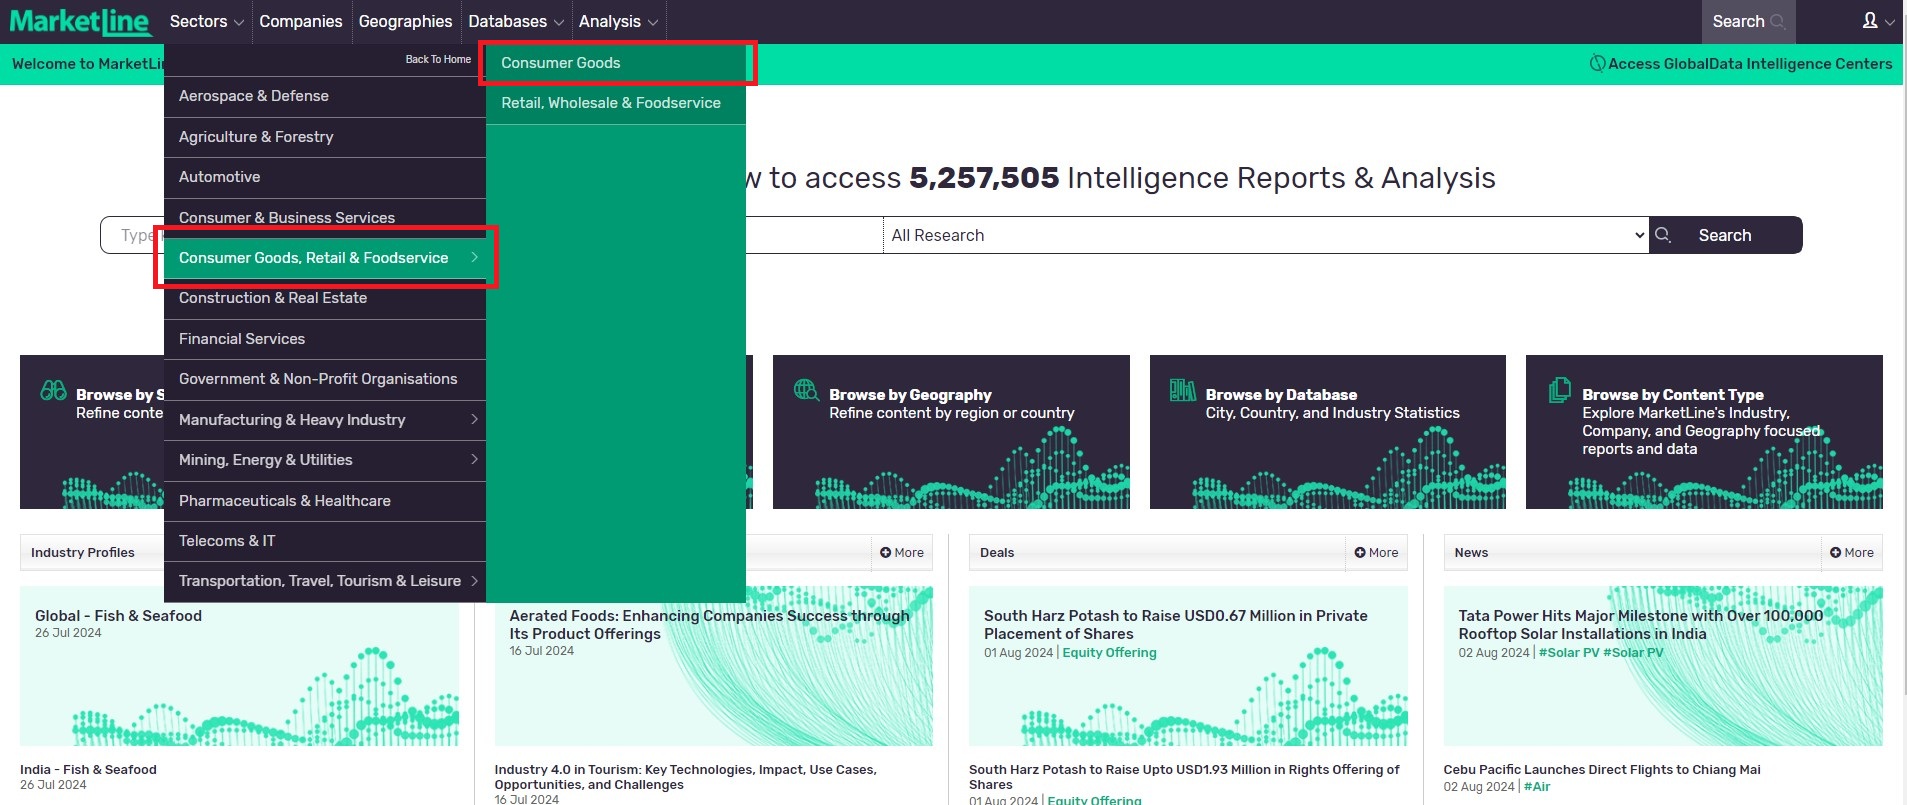This screenshot has width=1907, height=805.
Task: Open the Databases menu
Action: tap(515, 22)
